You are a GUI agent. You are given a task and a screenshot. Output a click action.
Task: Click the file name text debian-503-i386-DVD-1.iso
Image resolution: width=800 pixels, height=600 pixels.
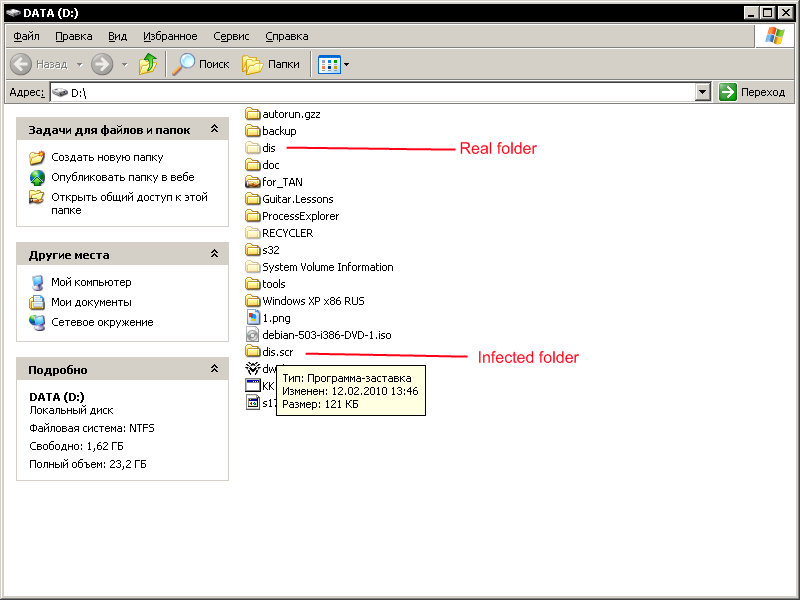(327, 335)
